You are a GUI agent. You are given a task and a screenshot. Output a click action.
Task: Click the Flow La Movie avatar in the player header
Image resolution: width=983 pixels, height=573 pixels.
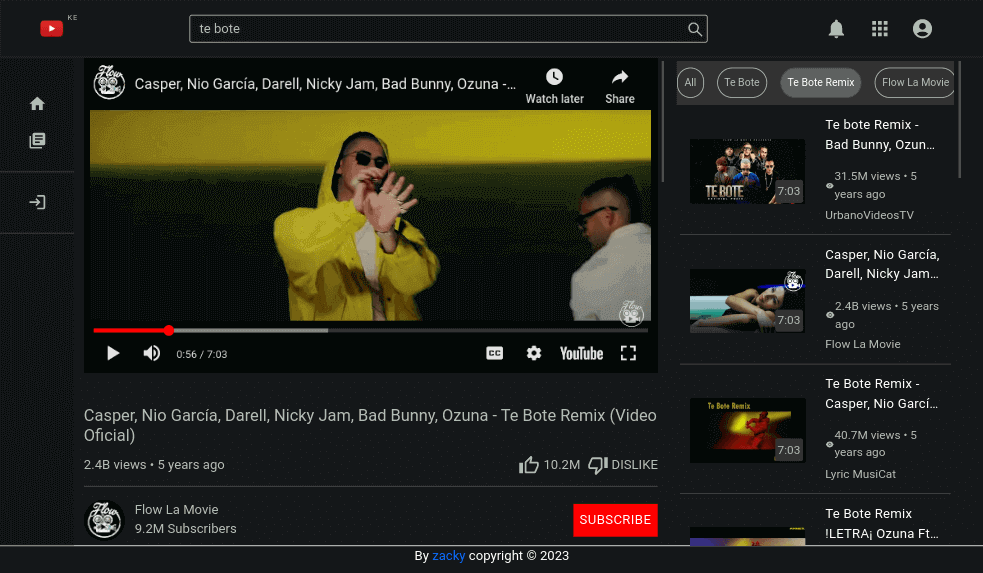pos(109,82)
